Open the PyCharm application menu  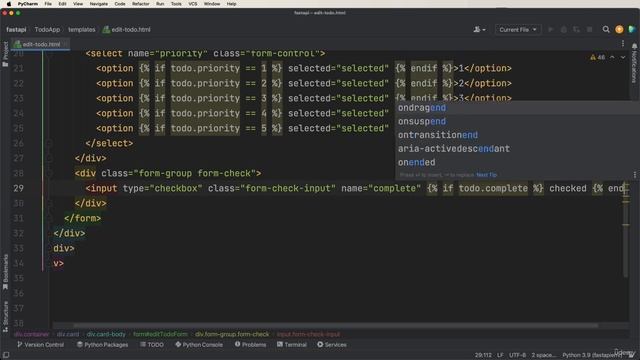[28, 4]
